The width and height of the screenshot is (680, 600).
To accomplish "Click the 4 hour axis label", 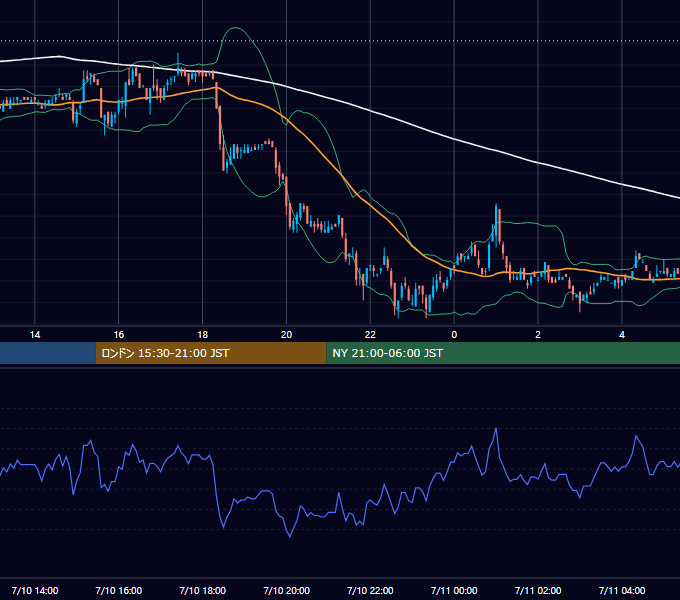I will (x=622, y=335).
